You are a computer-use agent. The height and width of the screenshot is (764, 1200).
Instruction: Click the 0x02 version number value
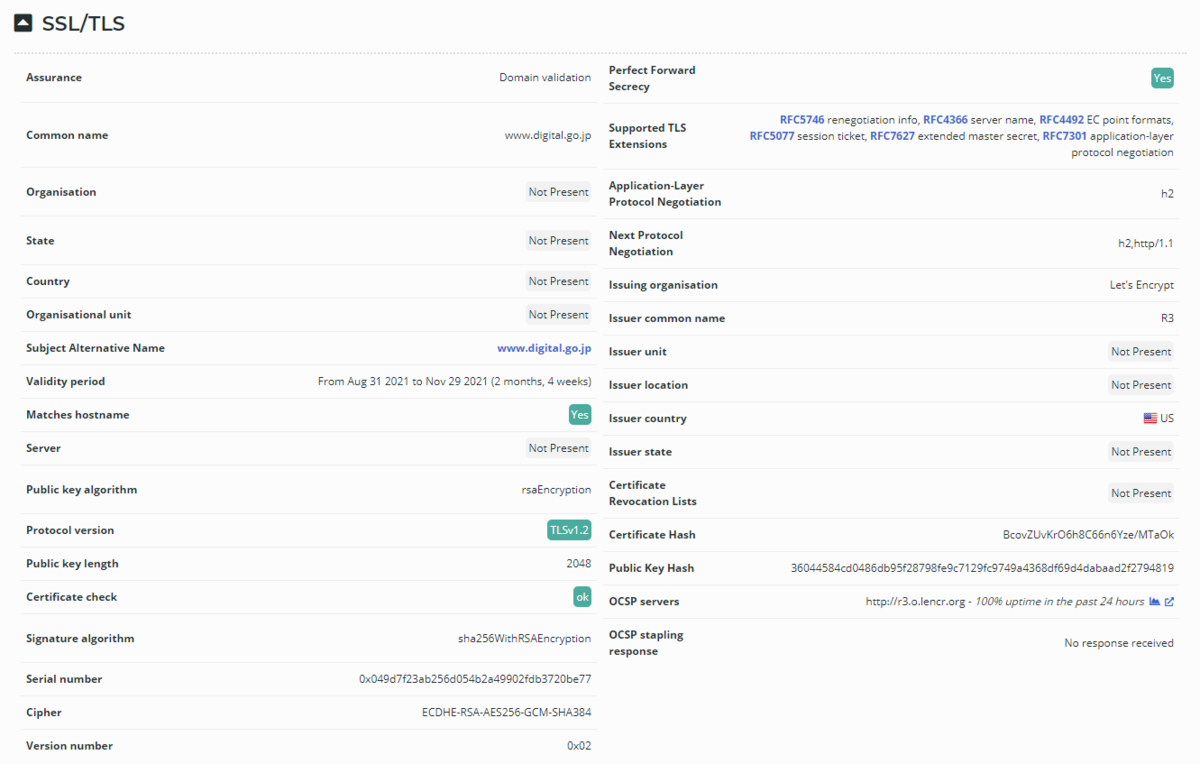pos(579,746)
